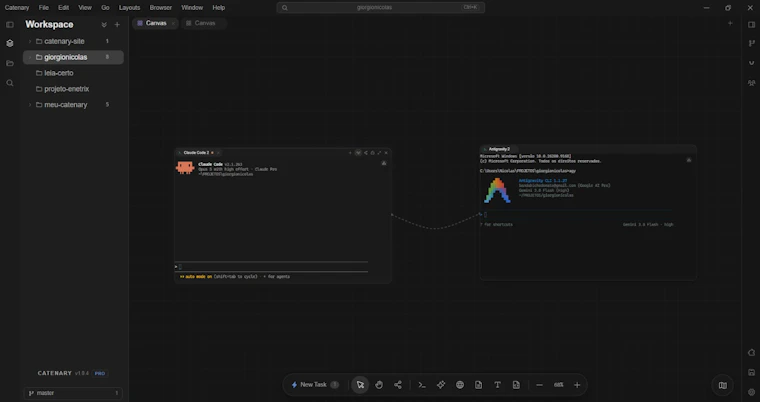Expand the catenary-site folder
Viewport: 760px width, 402px height.
point(30,41)
